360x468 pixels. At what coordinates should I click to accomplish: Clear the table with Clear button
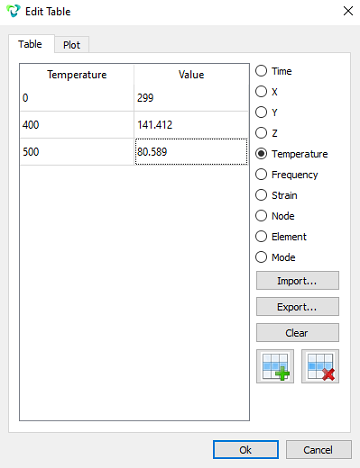pos(297,333)
